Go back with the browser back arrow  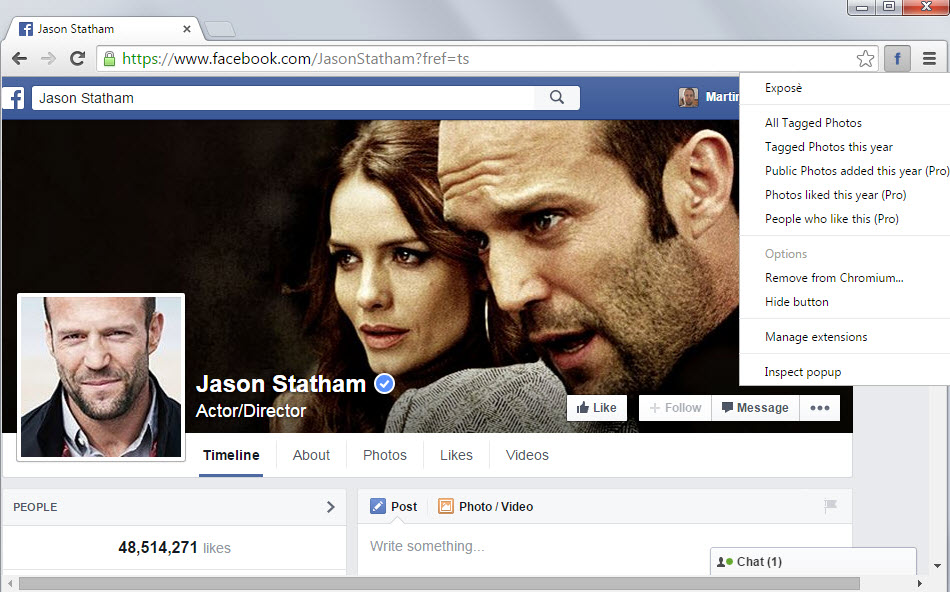19,59
